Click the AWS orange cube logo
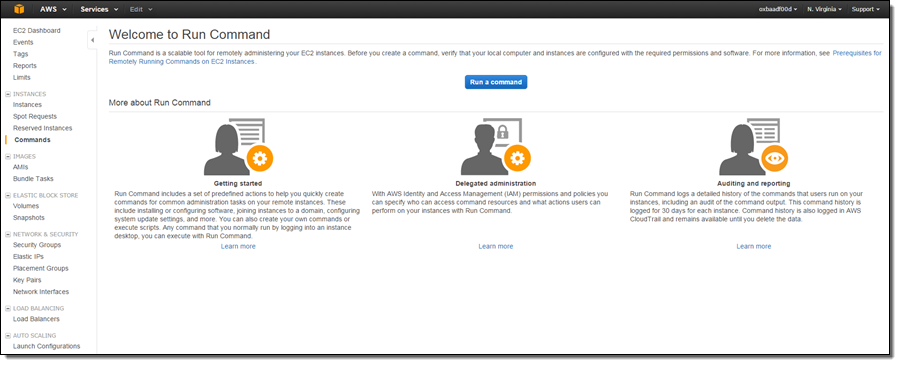This screenshot has height=365, width=900. [x=20, y=9]
